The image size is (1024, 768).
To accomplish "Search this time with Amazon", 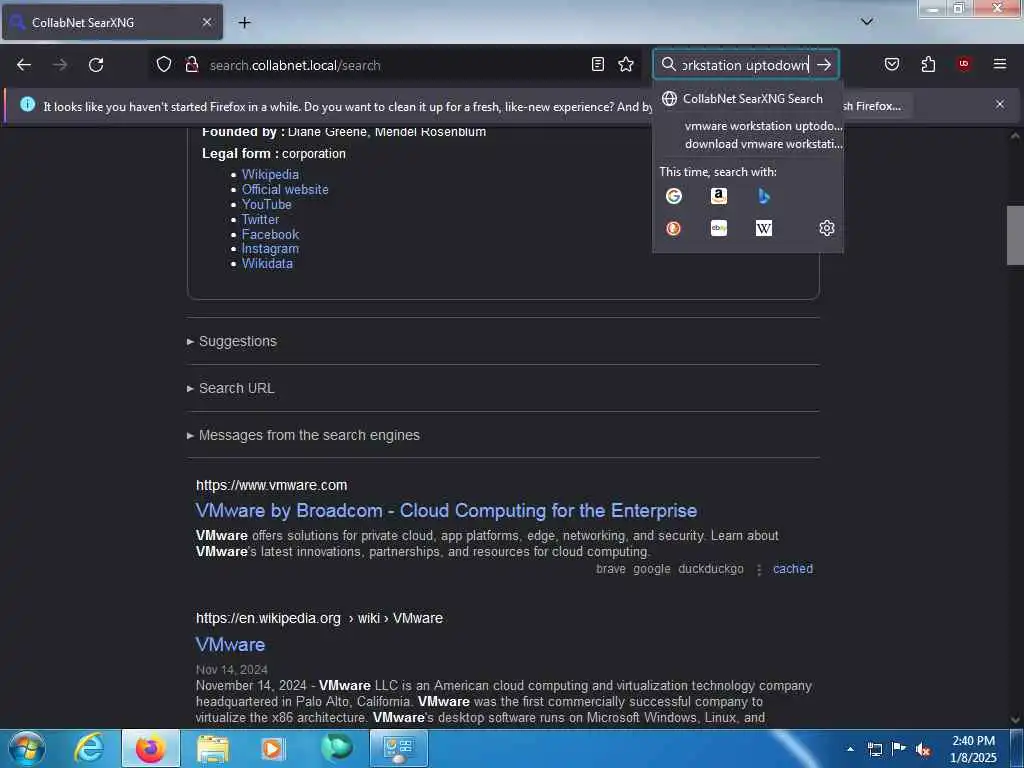I will point(719,196).
